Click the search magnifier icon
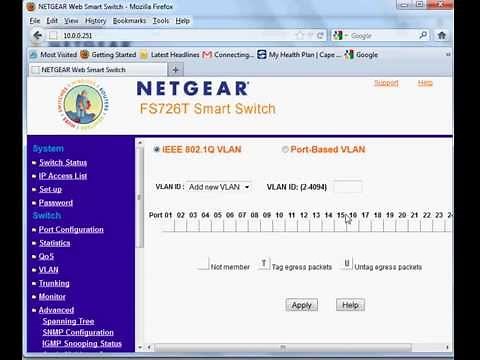This screenshot has width=480, height=360. tap(423, 35)
